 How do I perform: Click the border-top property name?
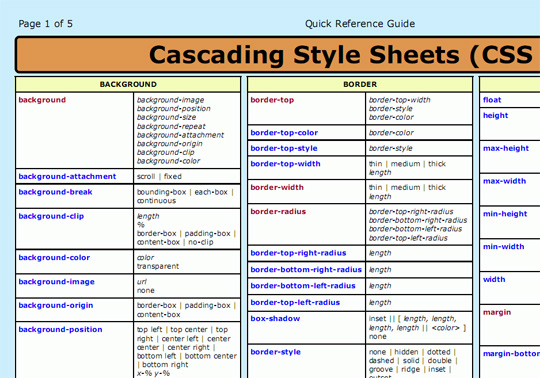coord(272,100)
